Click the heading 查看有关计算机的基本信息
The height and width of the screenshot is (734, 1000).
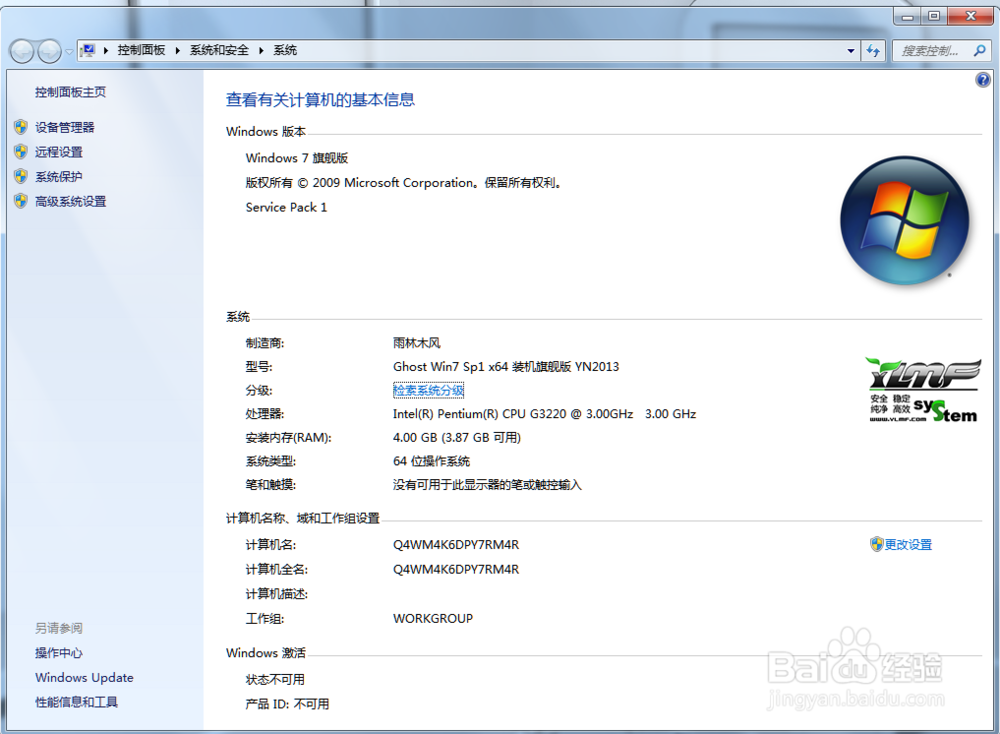(x=320, y=99)
